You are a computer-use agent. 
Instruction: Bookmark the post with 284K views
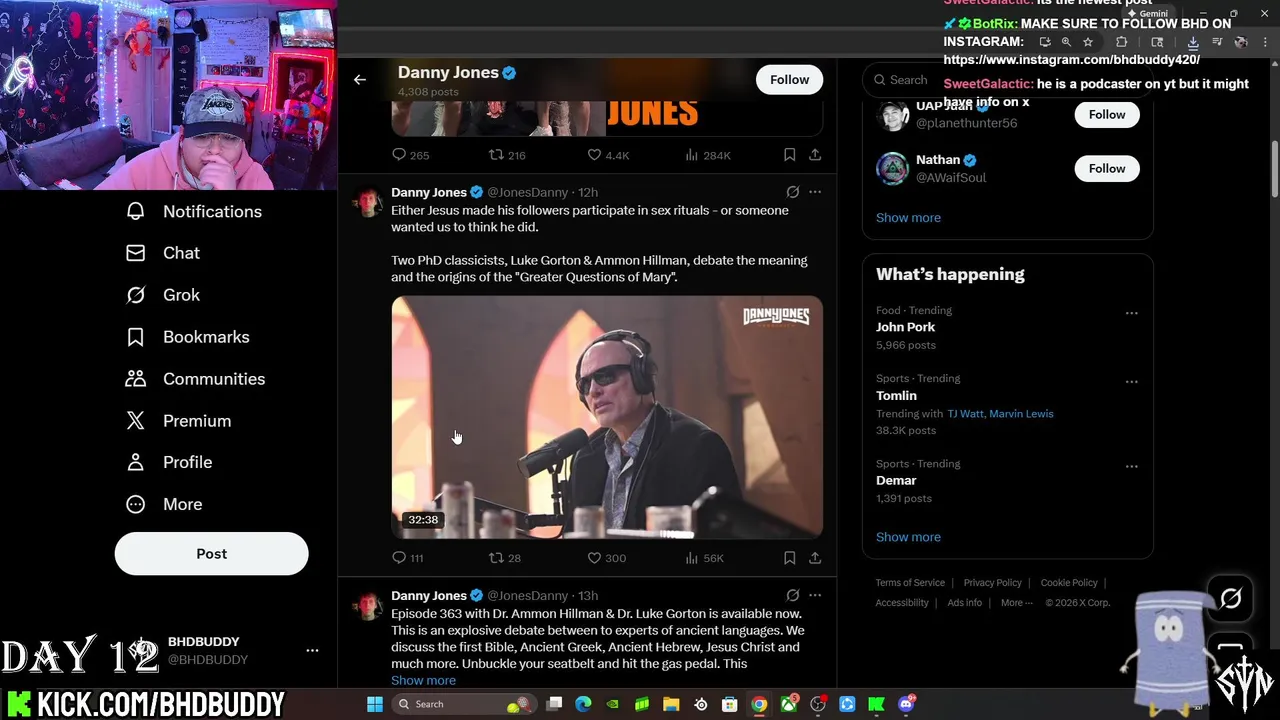(789, 155)
